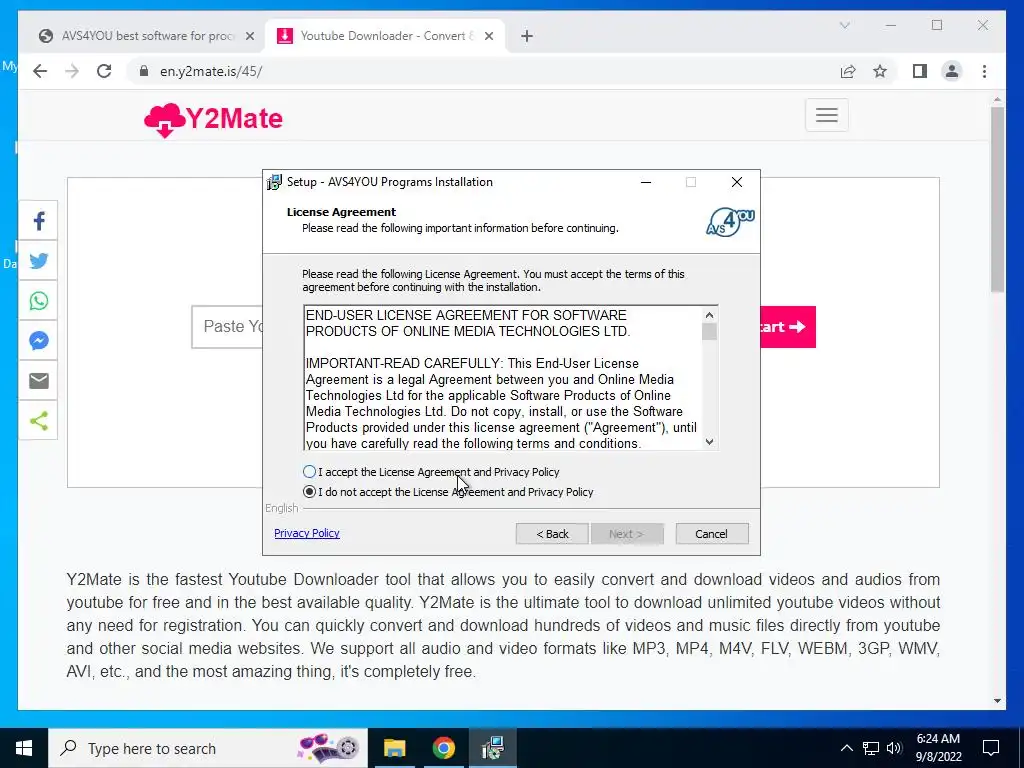
Task: Click the Next button in setup
Action: click(627, 534)
